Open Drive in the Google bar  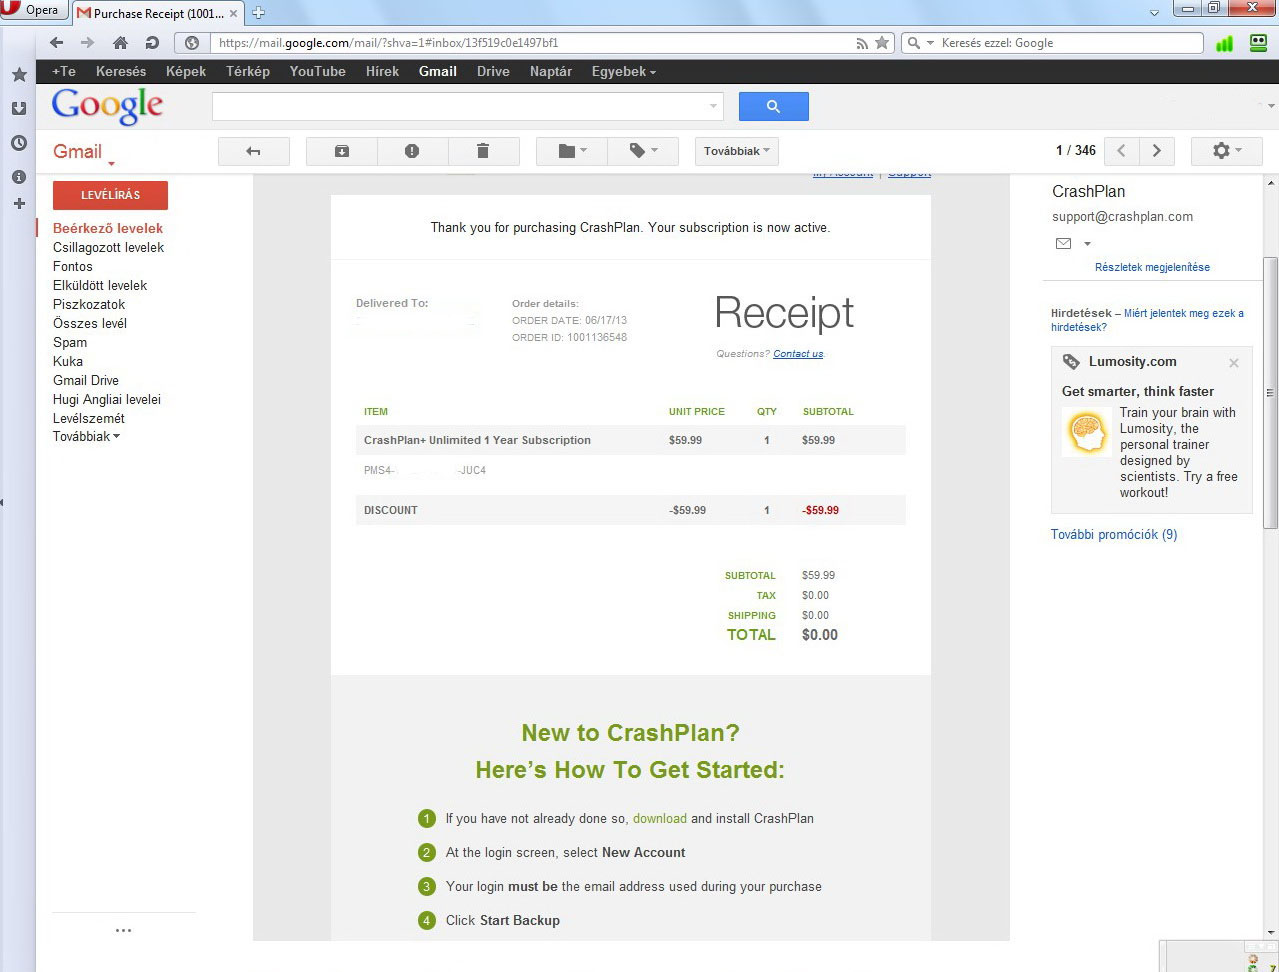coord(493,72)
